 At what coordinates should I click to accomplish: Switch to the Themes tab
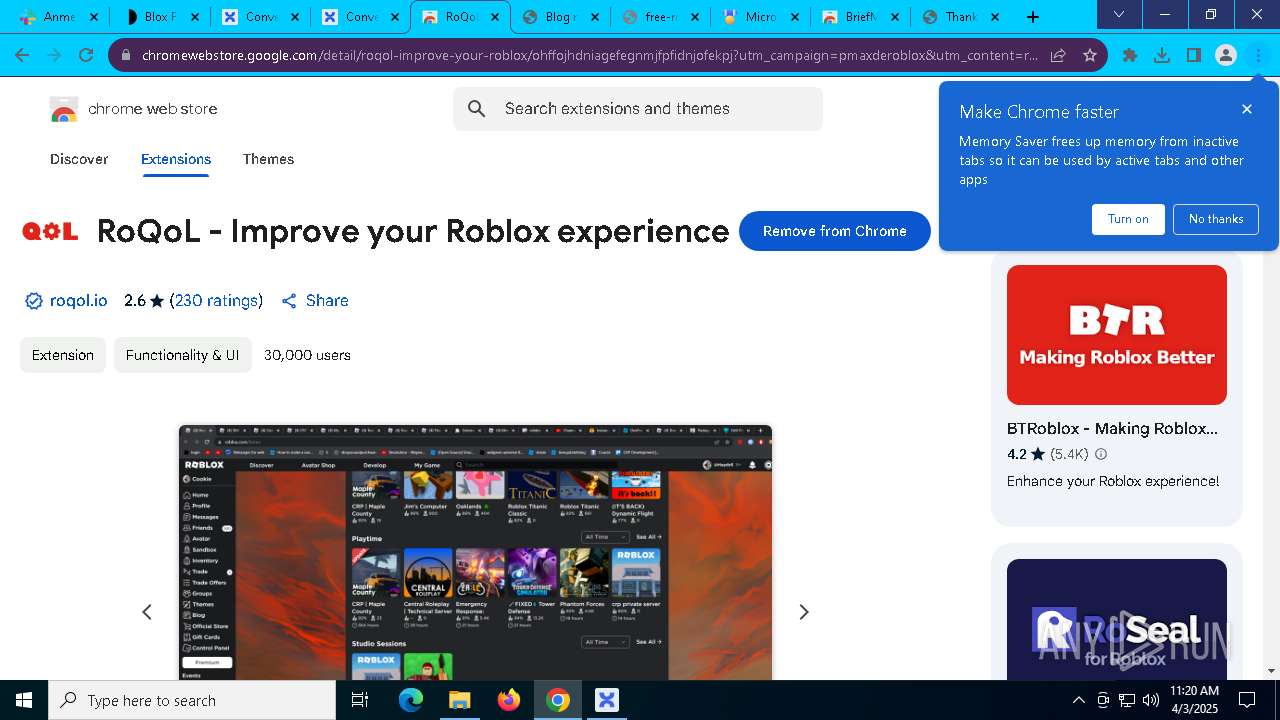point(268,159)
